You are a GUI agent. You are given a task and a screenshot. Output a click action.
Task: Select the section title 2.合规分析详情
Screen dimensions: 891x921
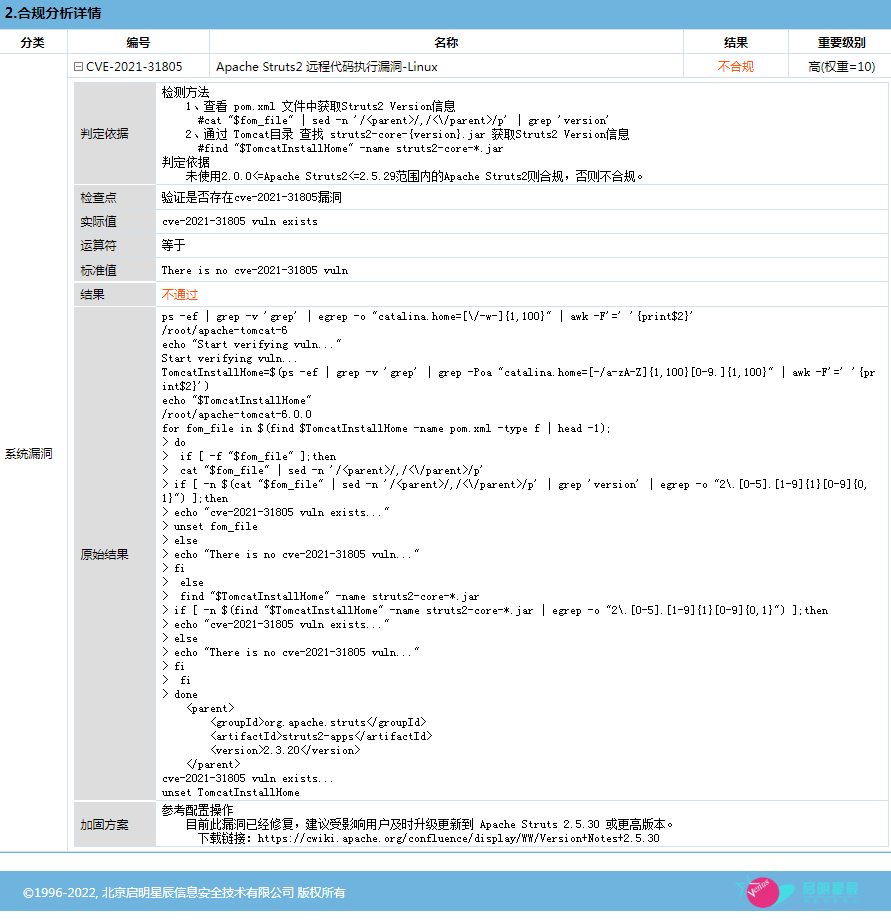click(53, 13)
